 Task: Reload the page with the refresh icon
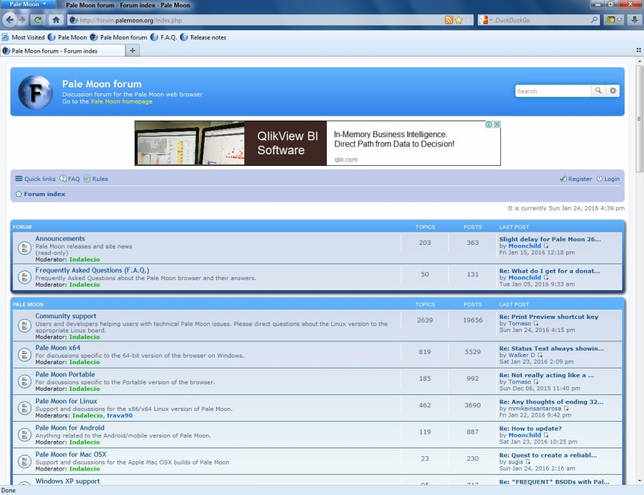click(38, 20)
